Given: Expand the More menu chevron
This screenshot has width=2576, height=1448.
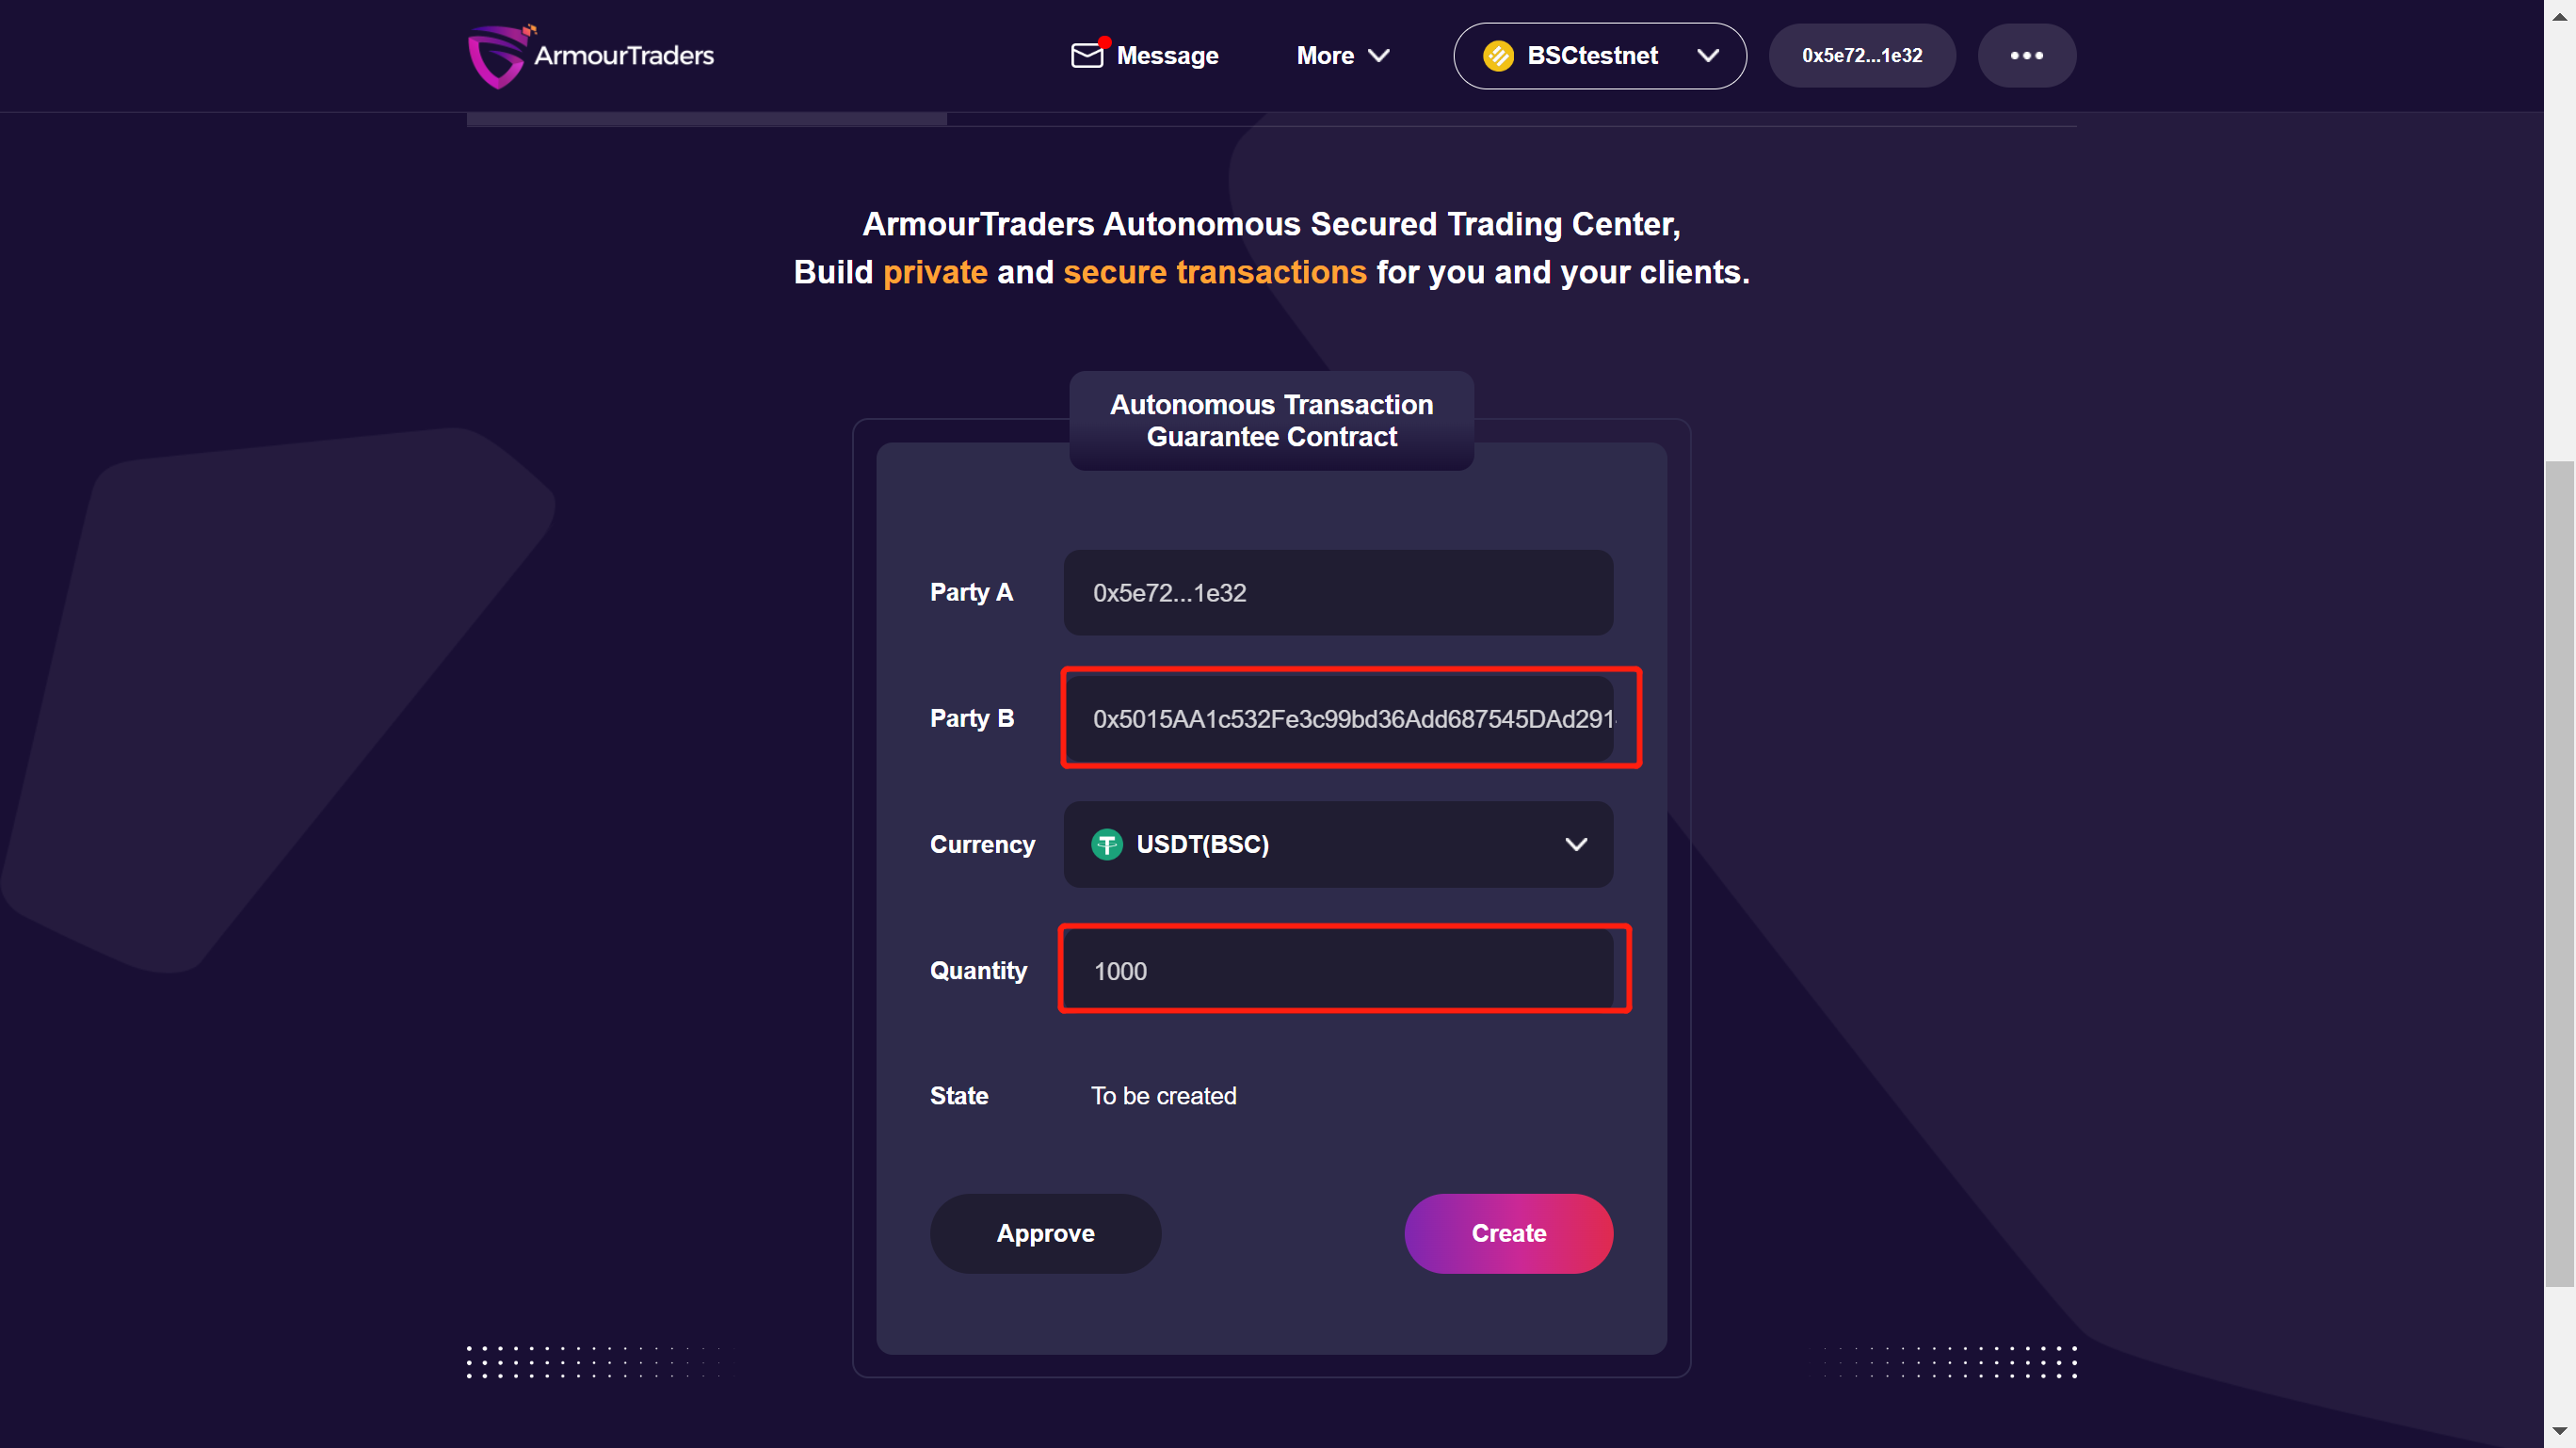Looking at the screenshot, I should [1379, 56].
